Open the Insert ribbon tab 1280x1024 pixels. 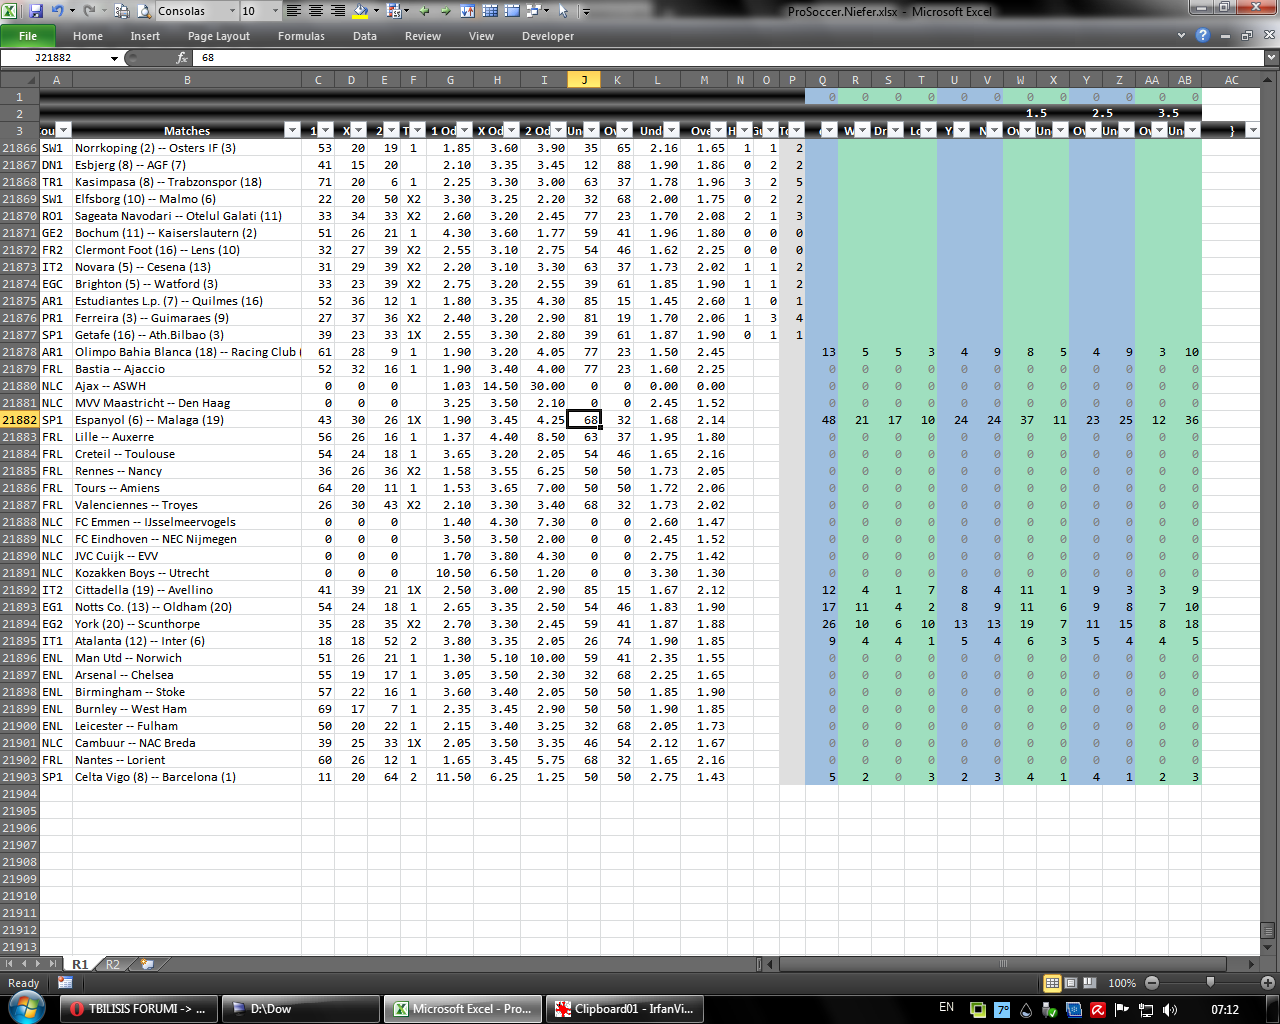tap(145, 36)
